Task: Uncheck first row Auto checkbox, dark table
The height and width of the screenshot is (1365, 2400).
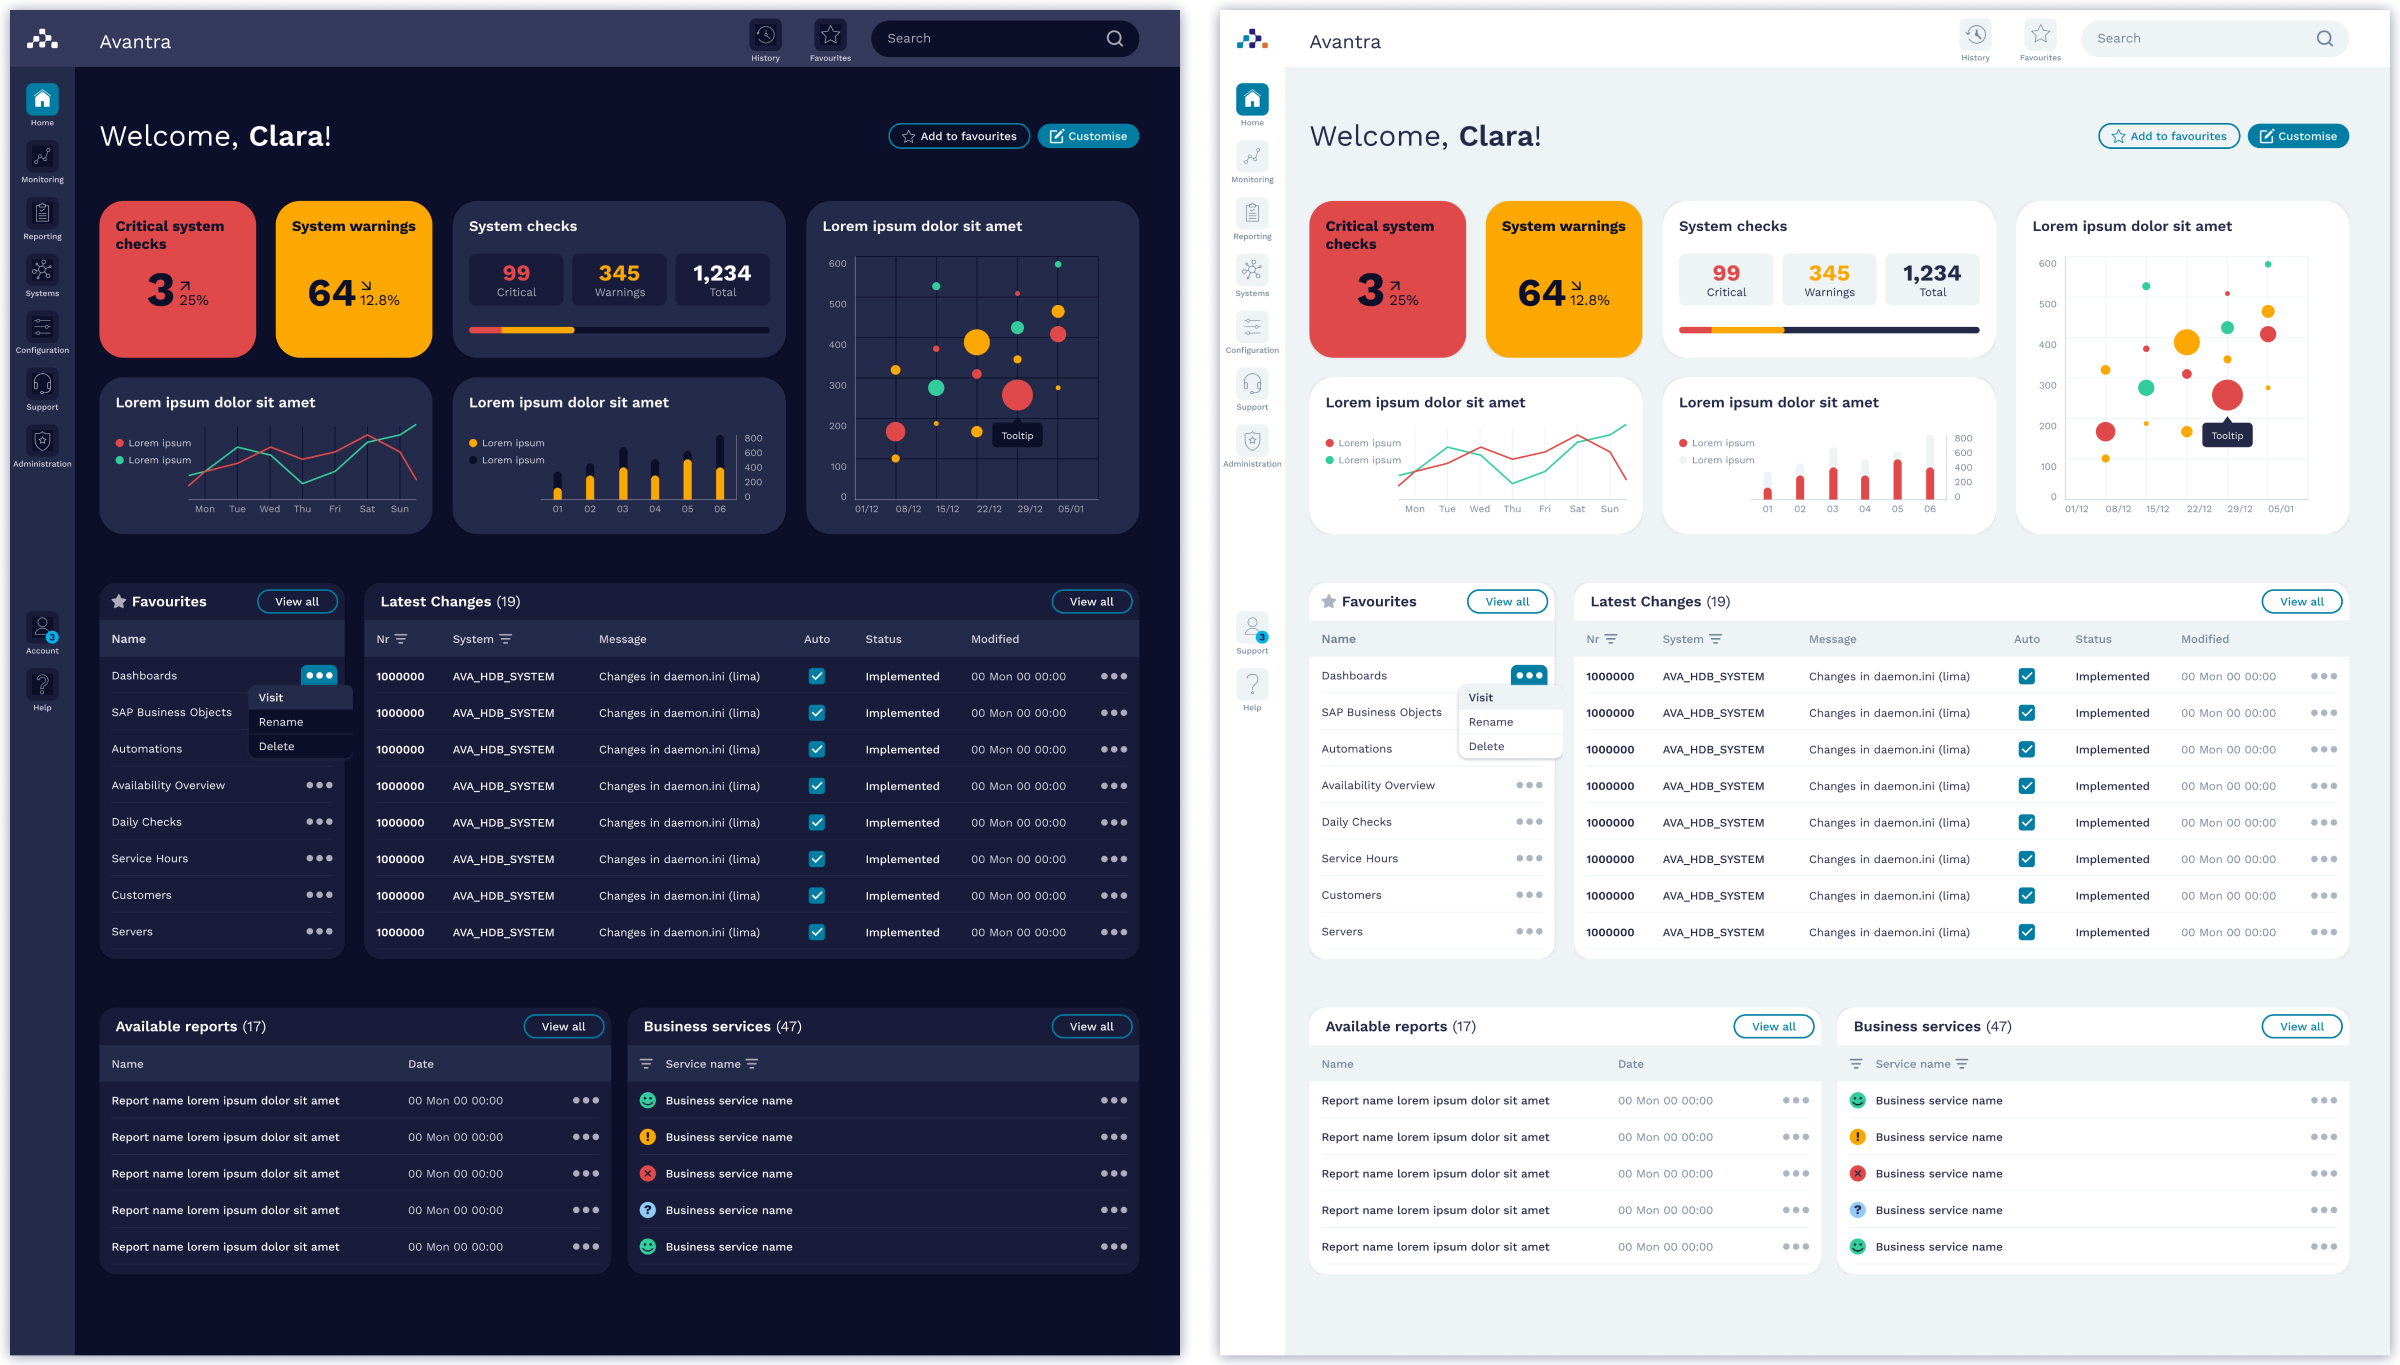Action: click(x=817, y=676)
